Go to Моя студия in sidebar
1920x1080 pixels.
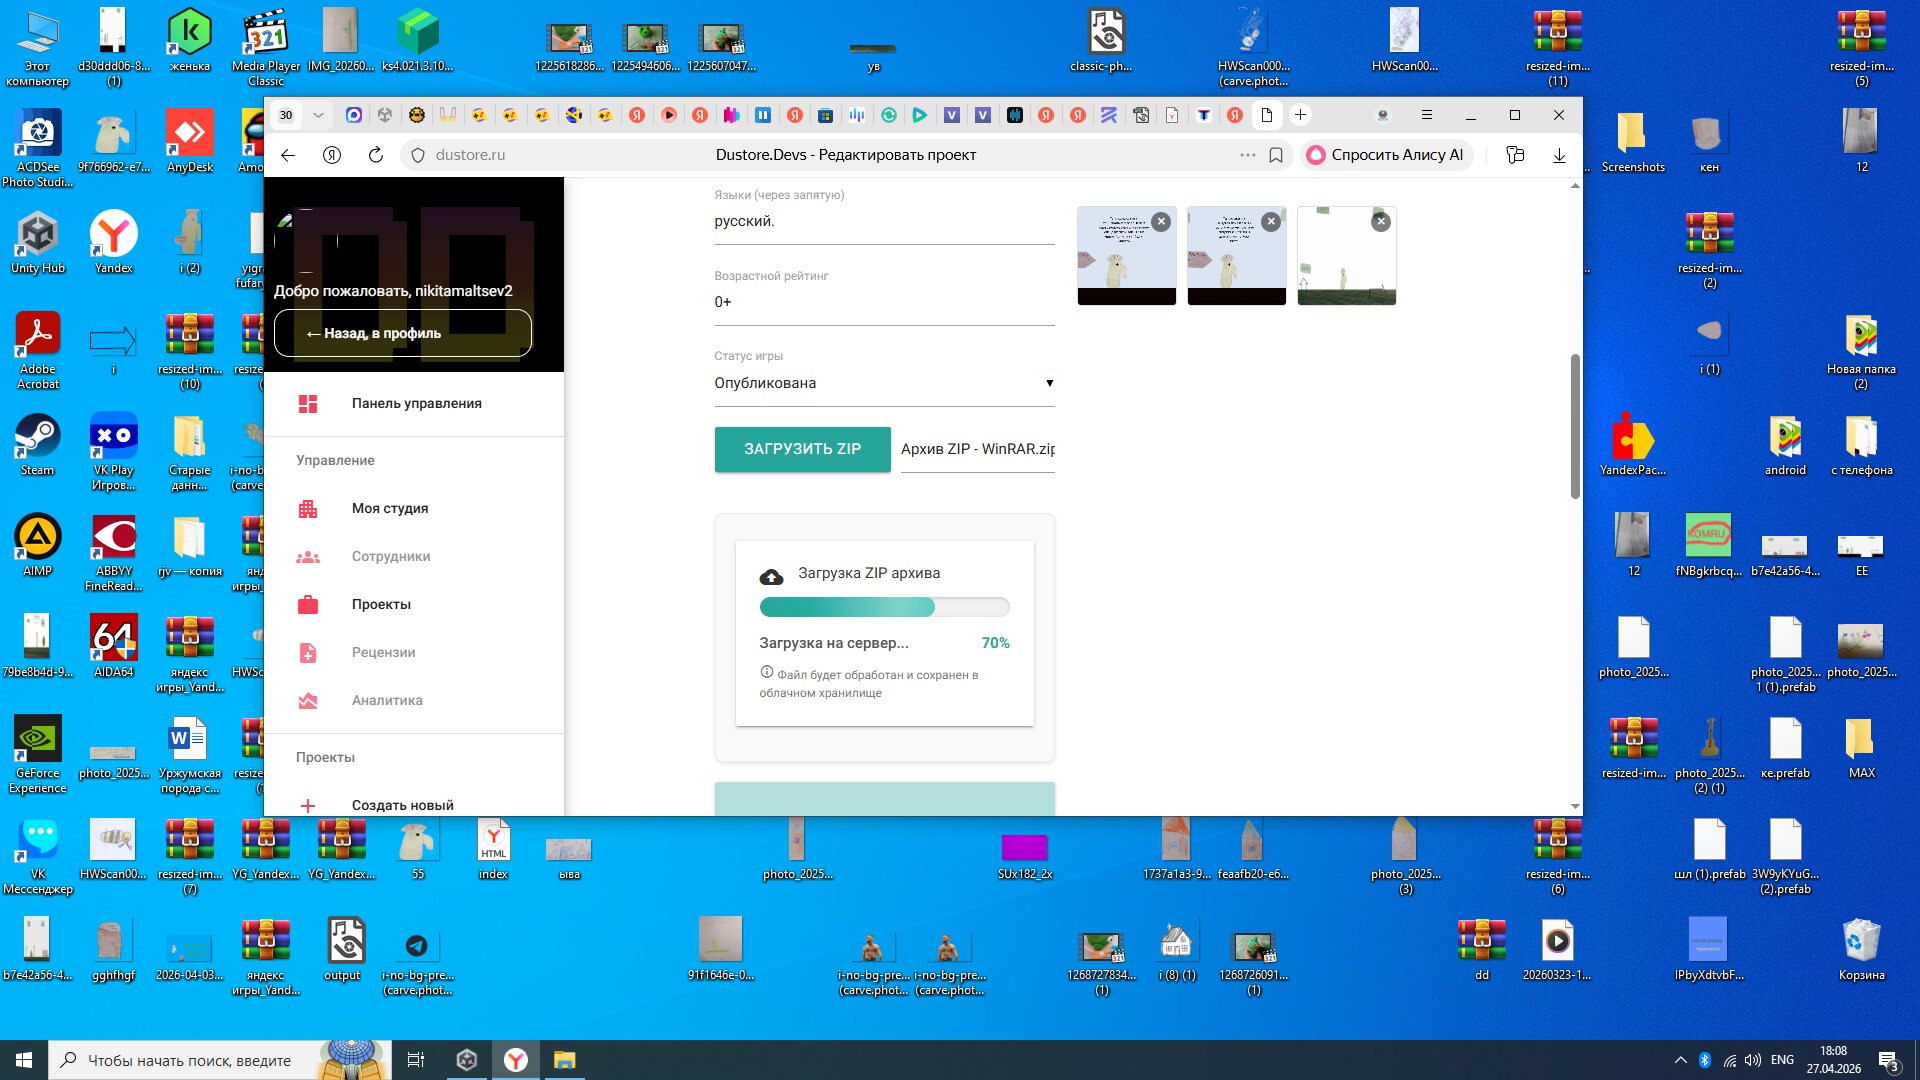point(389,508)
